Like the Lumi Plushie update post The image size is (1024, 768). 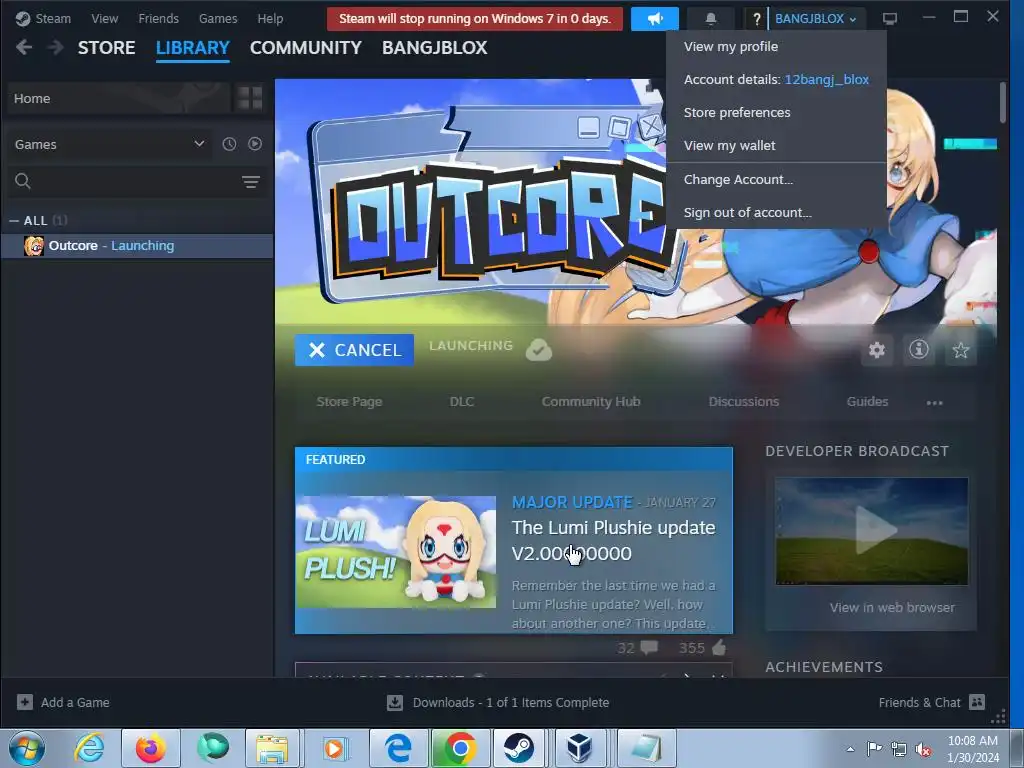(x=719, y=647)
